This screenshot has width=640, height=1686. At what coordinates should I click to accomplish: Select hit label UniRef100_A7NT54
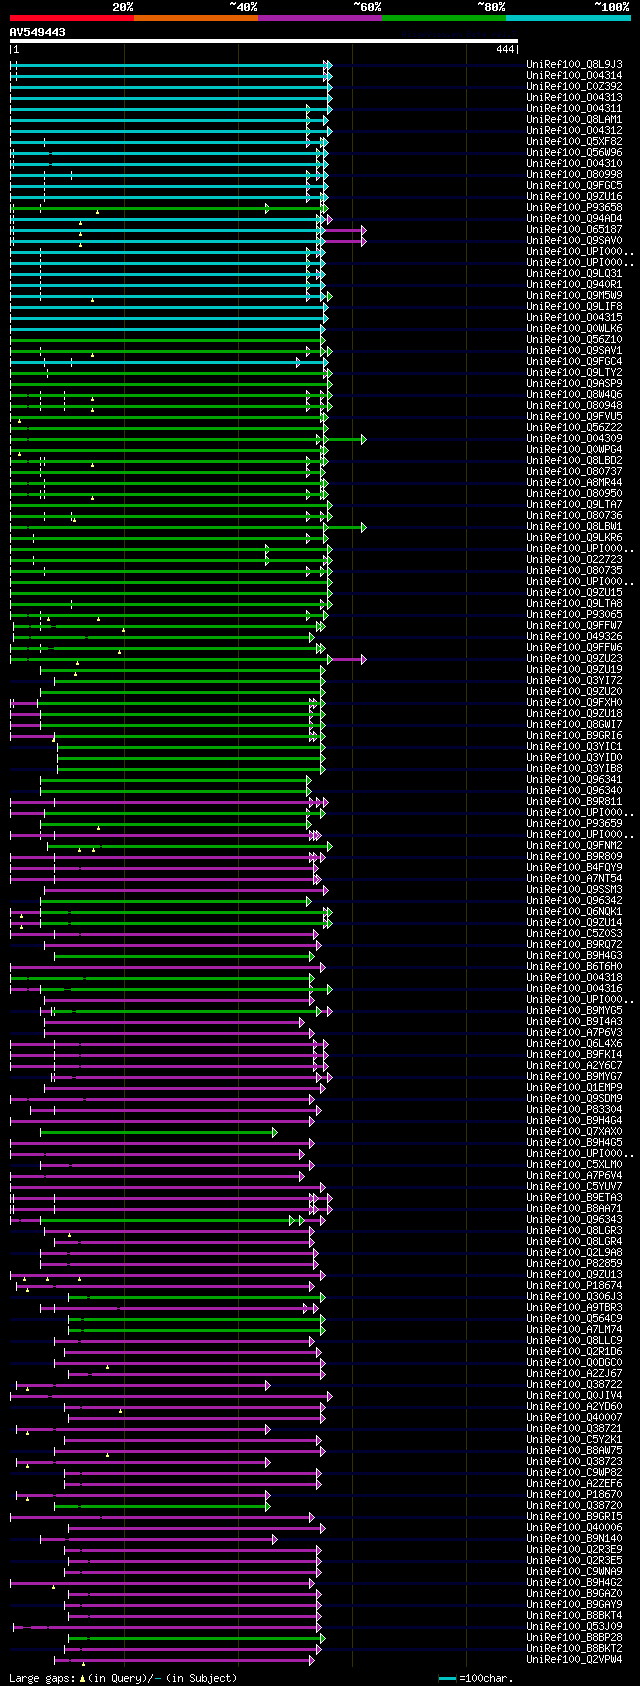point(574,879)
